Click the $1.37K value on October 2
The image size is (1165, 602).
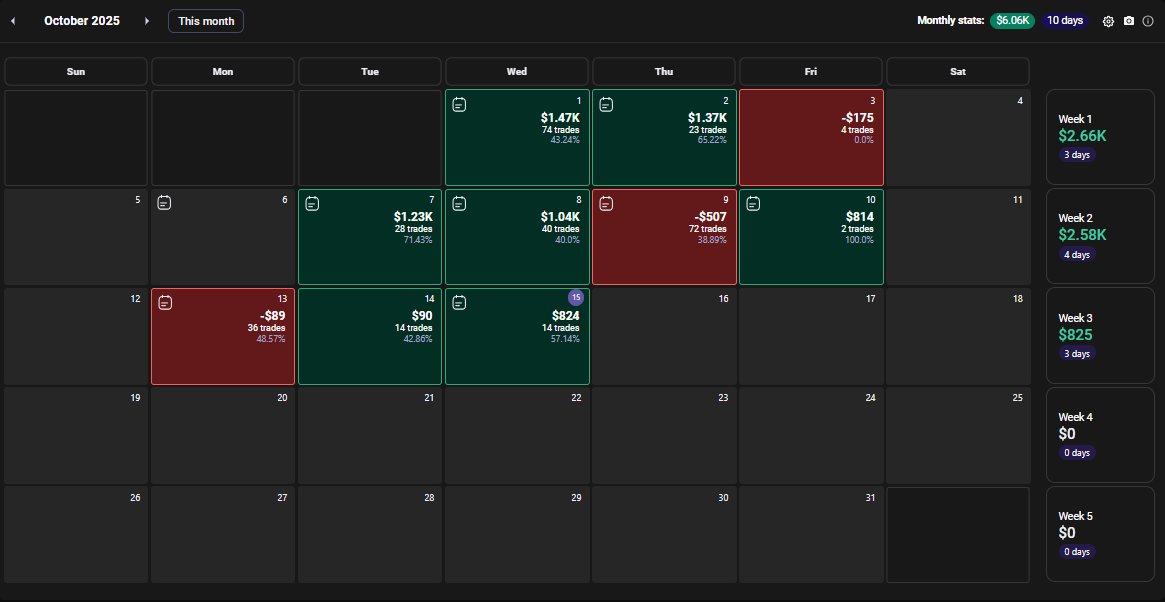point(707,117)
